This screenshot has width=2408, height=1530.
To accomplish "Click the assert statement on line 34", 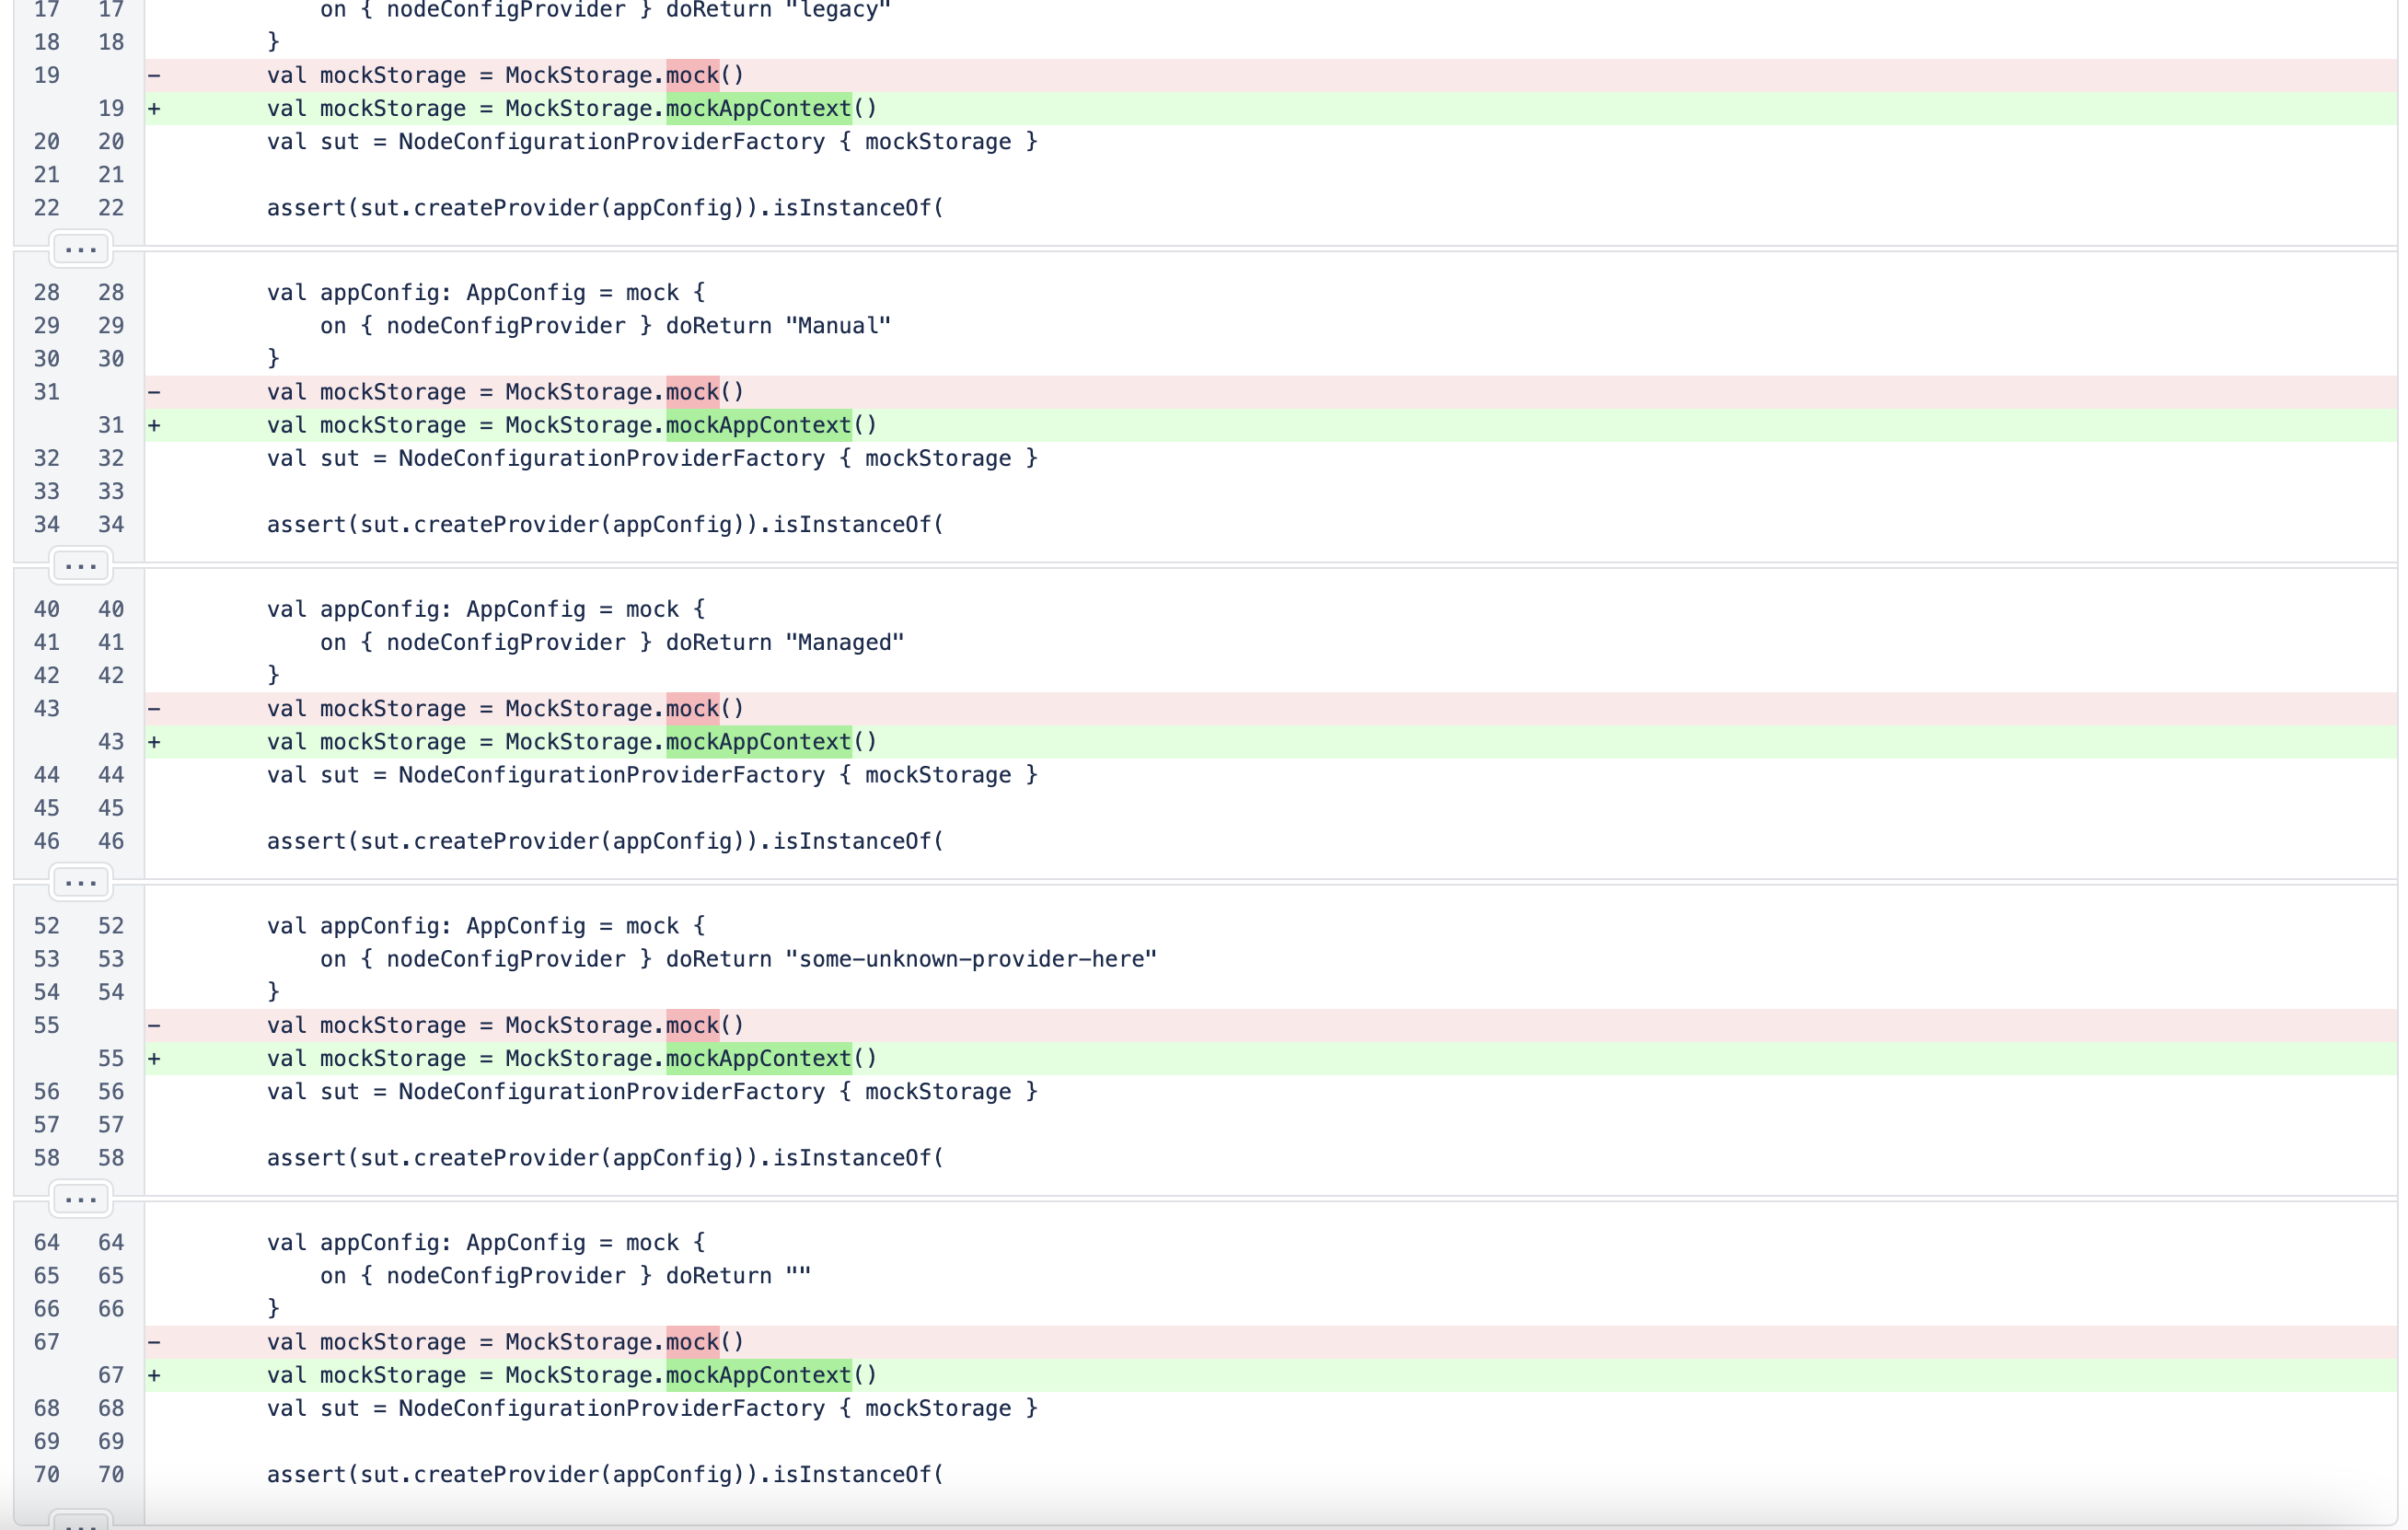I will point(605,525).
